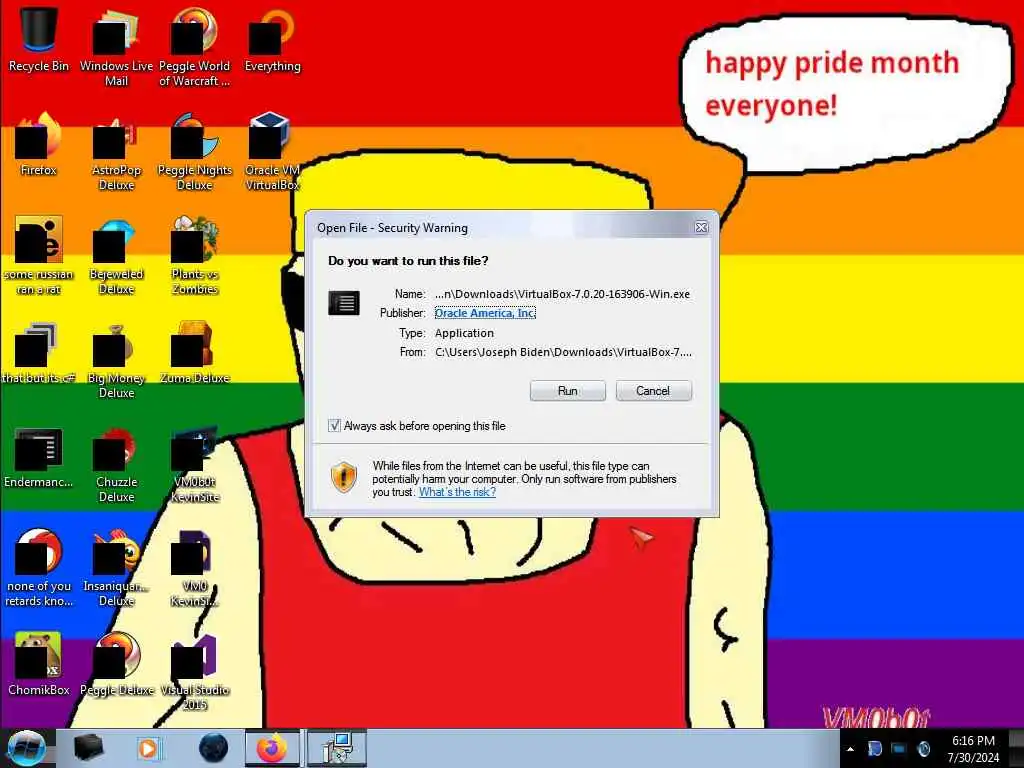Select the 'some russian ran a rat' icon
1024x768 pixels.
(39, 255)
